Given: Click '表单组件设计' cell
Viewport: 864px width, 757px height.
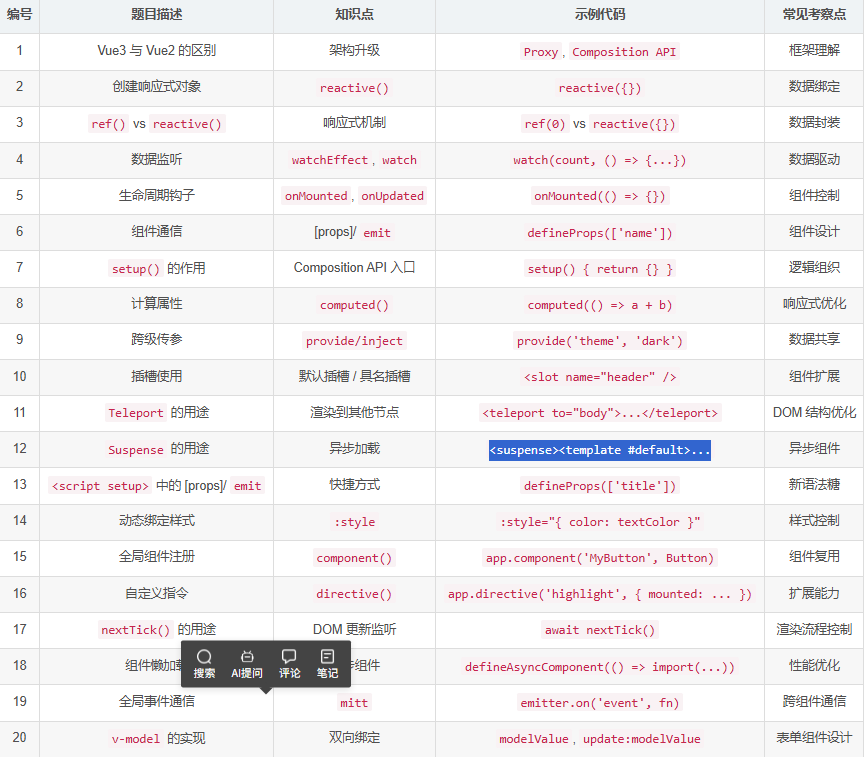Looking at the screenshot, I should click(814, 738).
